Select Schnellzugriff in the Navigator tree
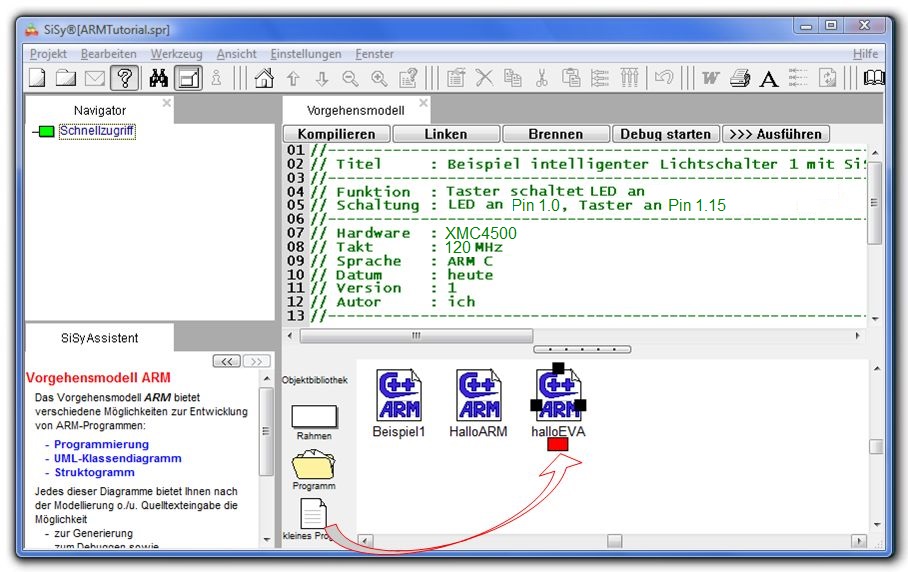 97,131
